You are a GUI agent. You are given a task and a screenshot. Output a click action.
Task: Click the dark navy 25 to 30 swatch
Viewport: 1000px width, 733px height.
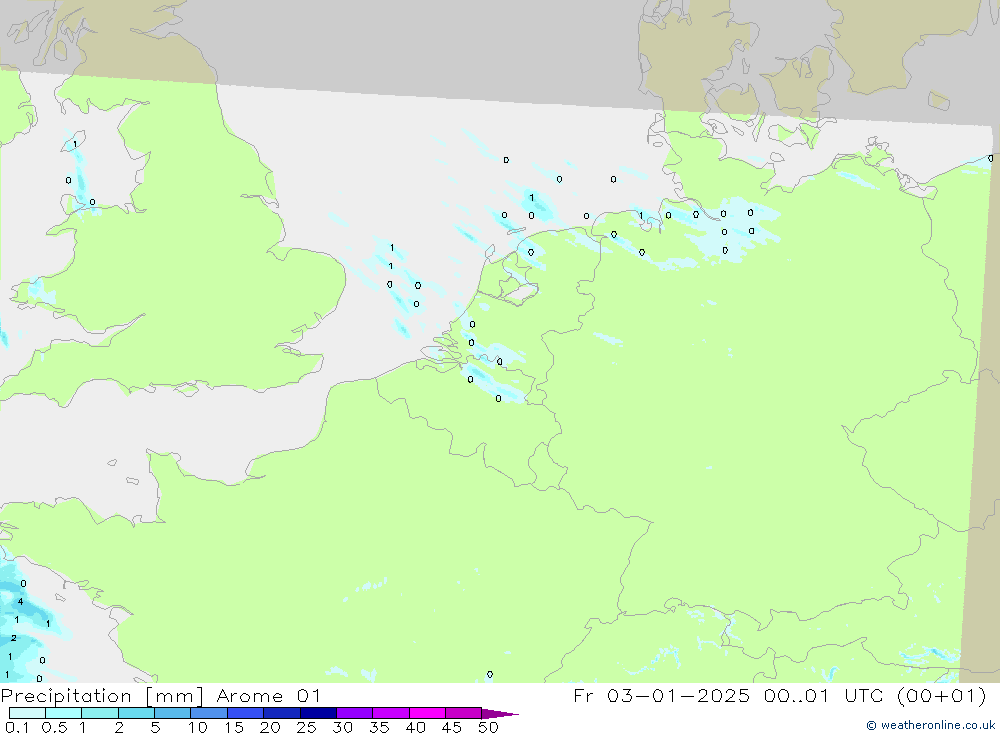coord(318,713)
